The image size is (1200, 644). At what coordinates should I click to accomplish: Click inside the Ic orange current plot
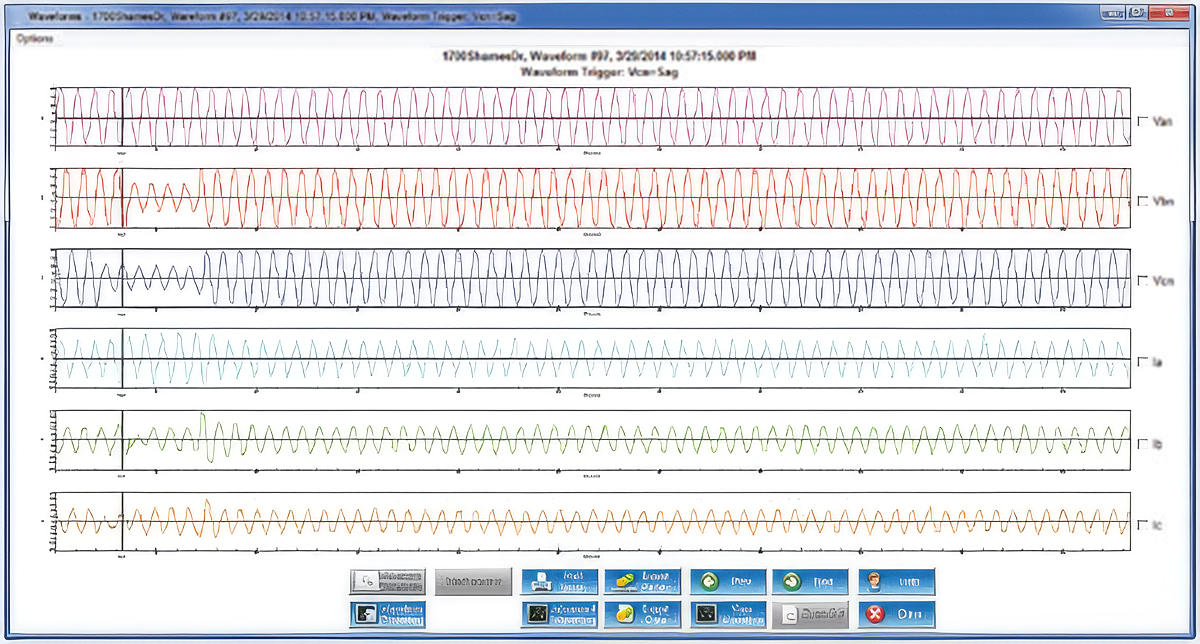point(592,521)
